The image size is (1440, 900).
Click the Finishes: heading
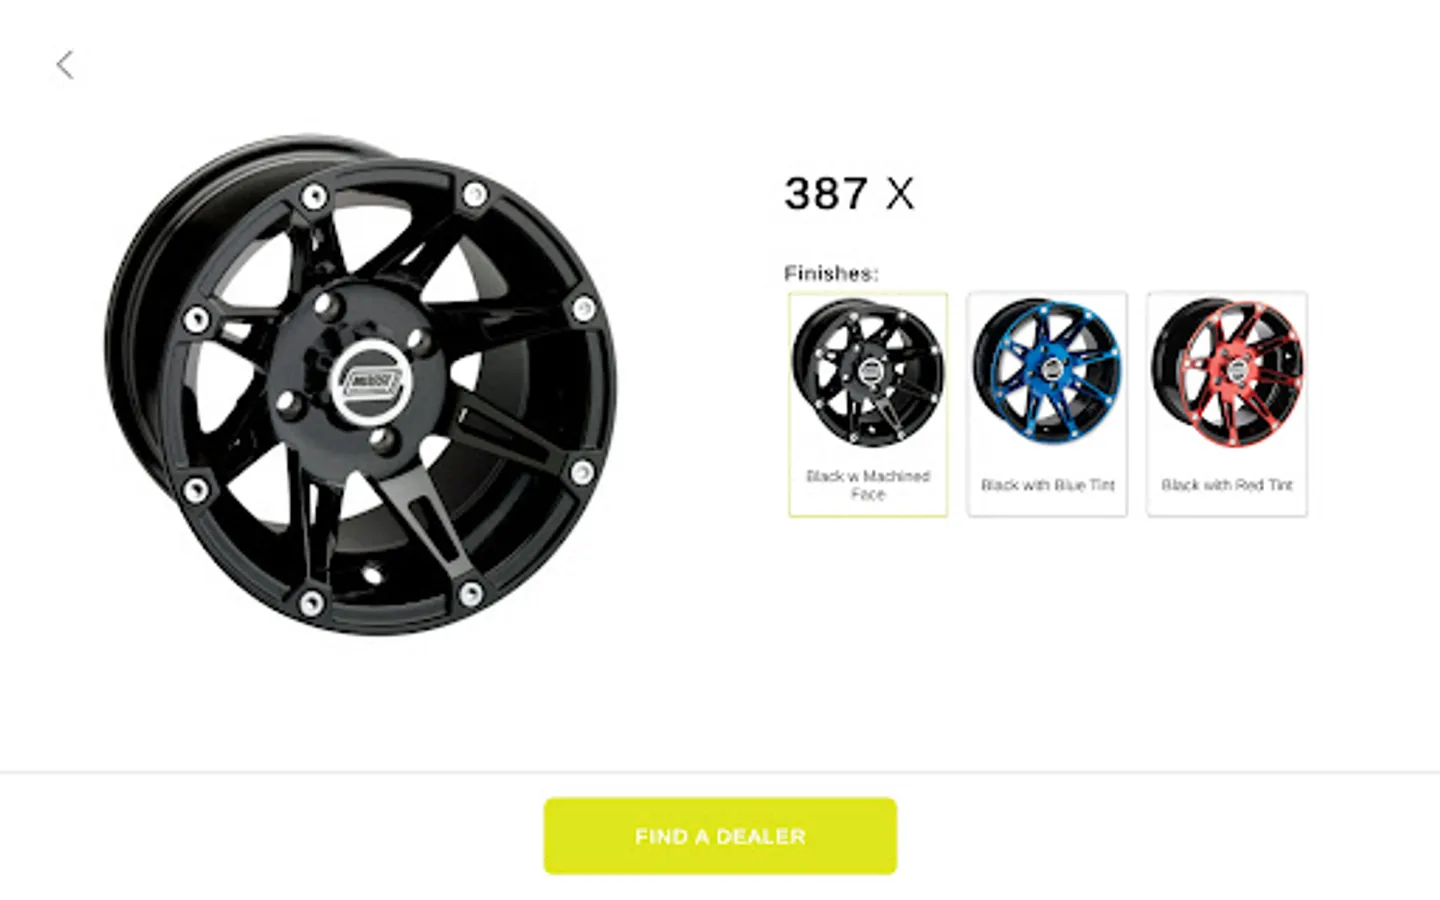pyautogui.click(x=831, y=273)
